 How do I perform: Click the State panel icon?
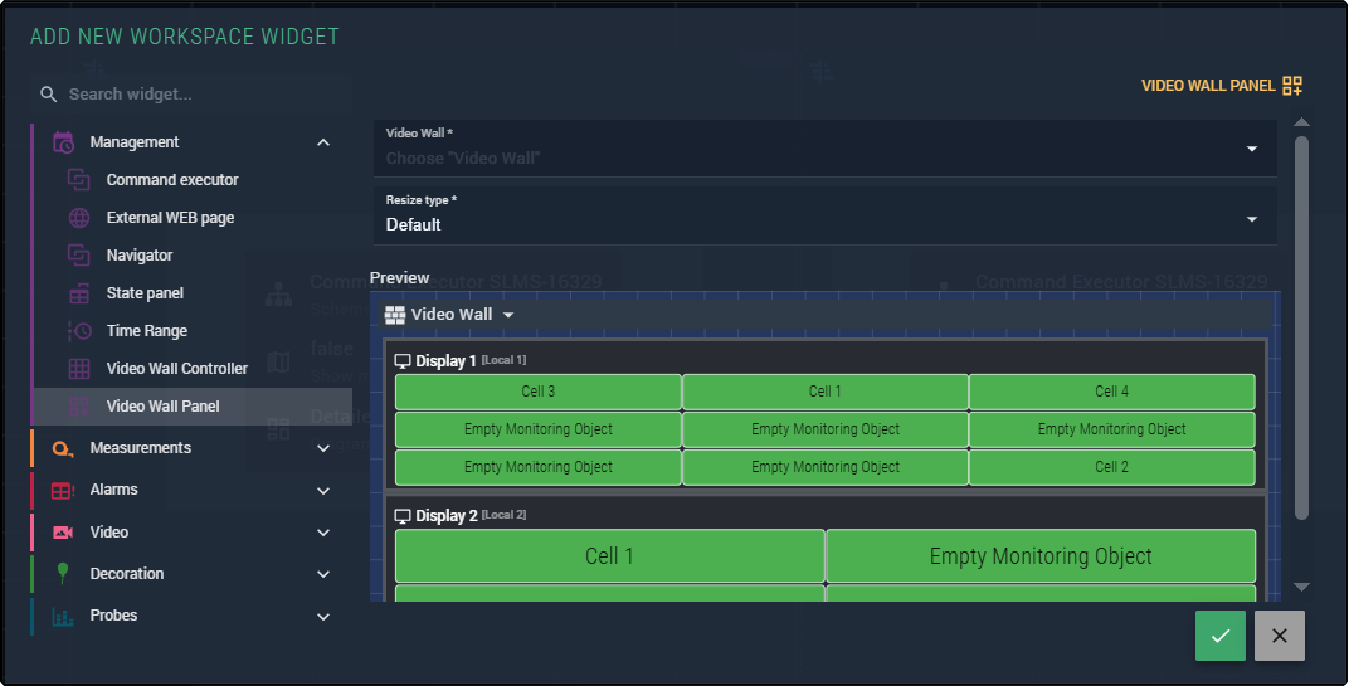point(79,294)
